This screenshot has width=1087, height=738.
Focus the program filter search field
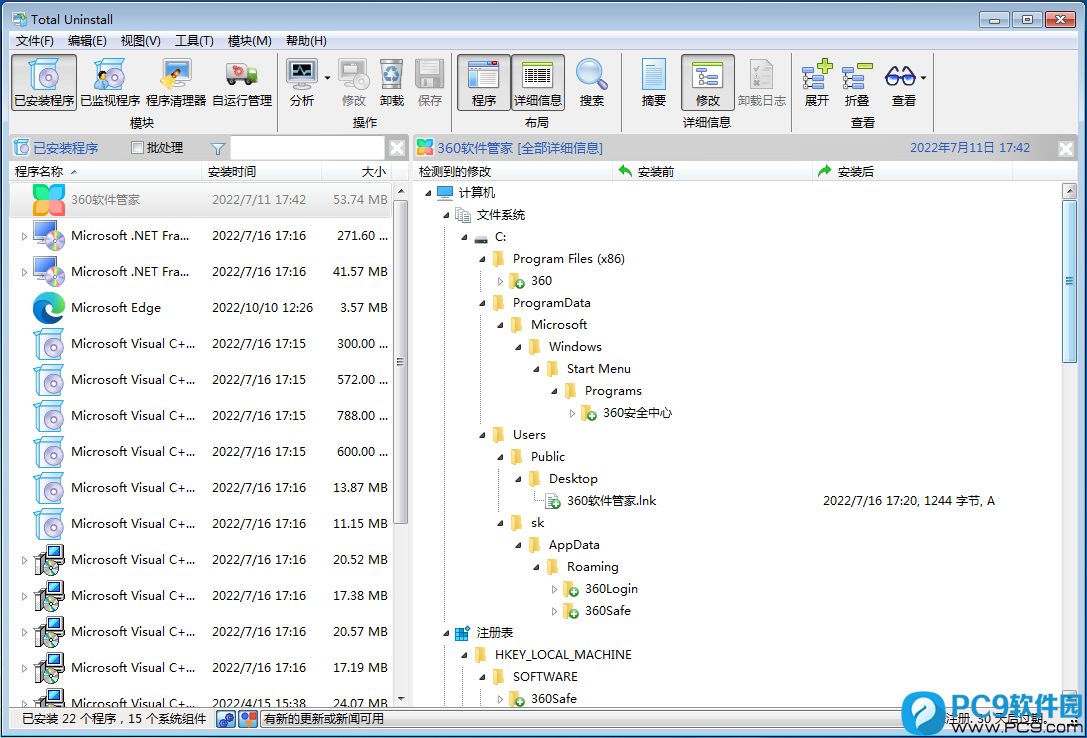307,148
